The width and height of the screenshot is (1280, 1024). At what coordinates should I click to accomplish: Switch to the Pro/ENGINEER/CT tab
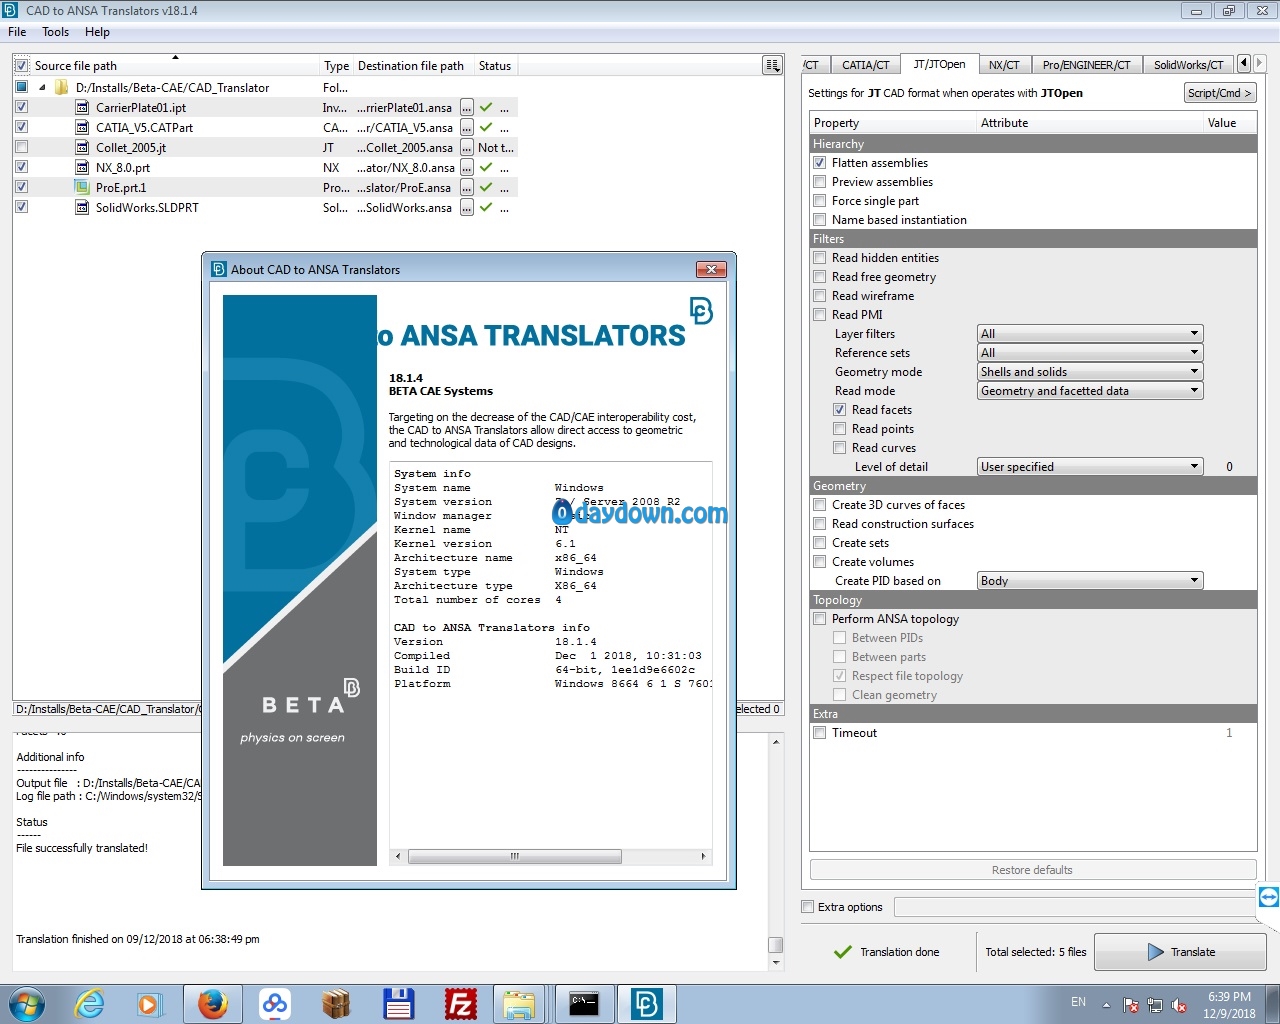1086,65
